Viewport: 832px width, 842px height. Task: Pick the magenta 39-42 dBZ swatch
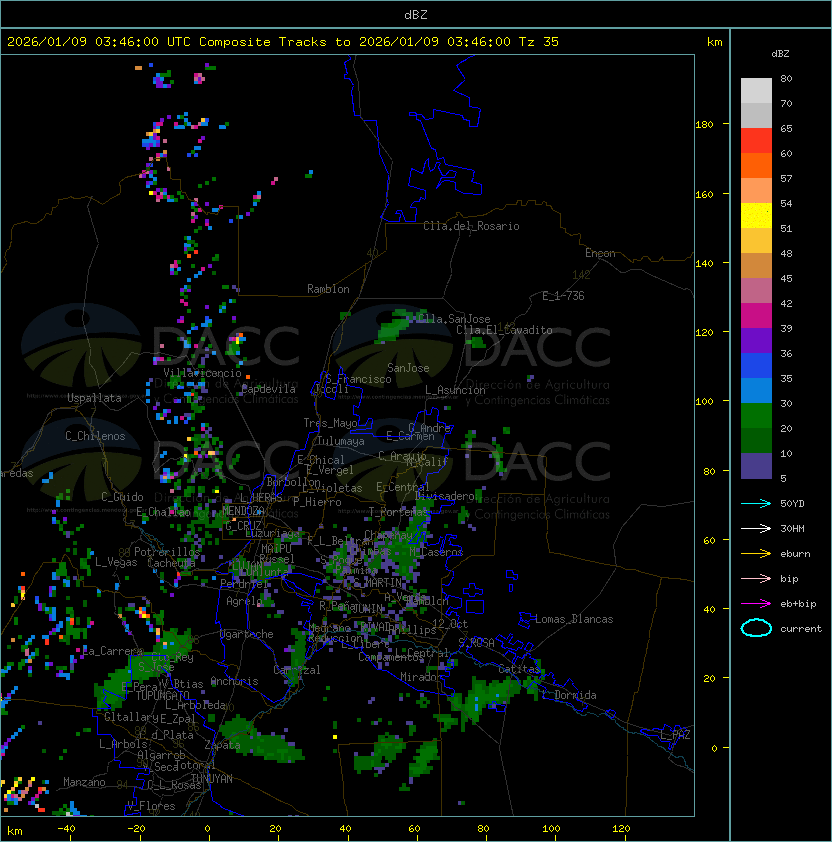coord(756,316)
